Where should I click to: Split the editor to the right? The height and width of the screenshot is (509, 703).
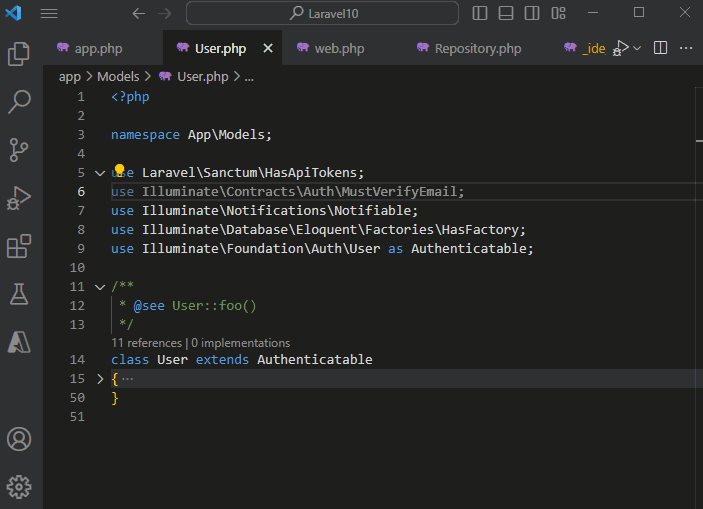pyautogui.click(x=660, y=48)
